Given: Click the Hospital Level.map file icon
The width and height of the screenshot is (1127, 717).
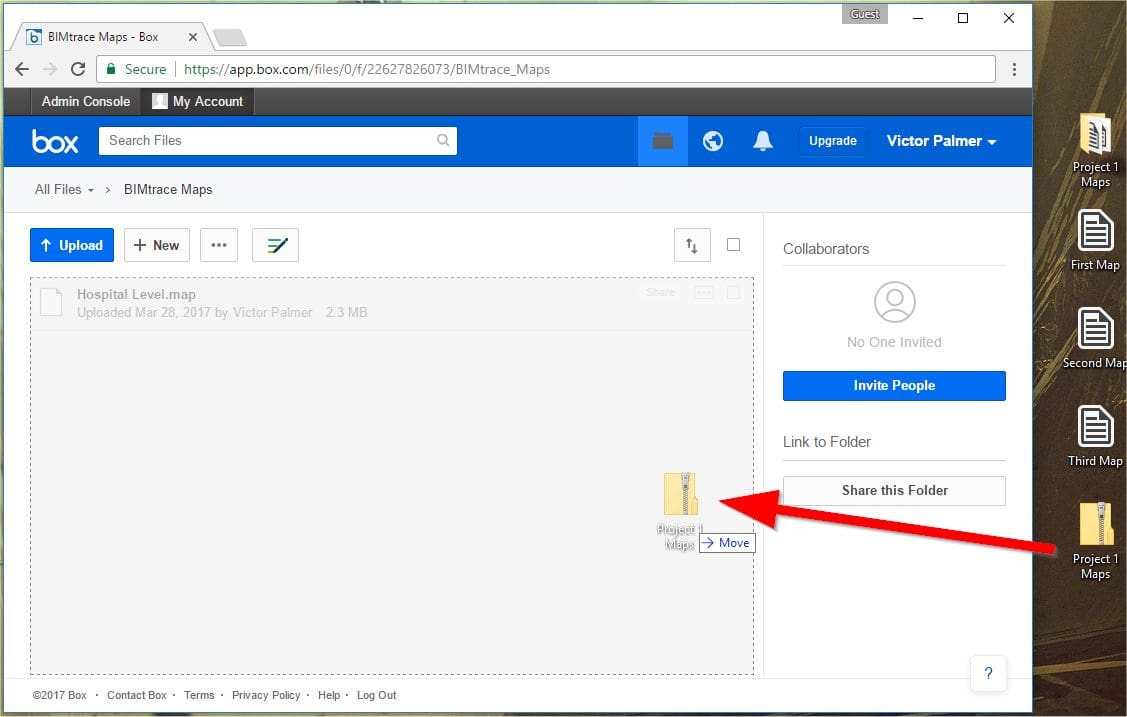Looking at the screenshot, I should 51,302.
